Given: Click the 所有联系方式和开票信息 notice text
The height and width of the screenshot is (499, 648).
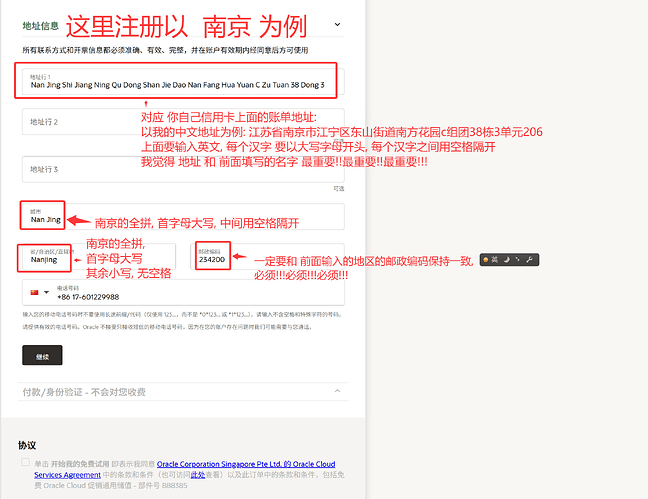Looking at the screenshot, I should [165, 50].
